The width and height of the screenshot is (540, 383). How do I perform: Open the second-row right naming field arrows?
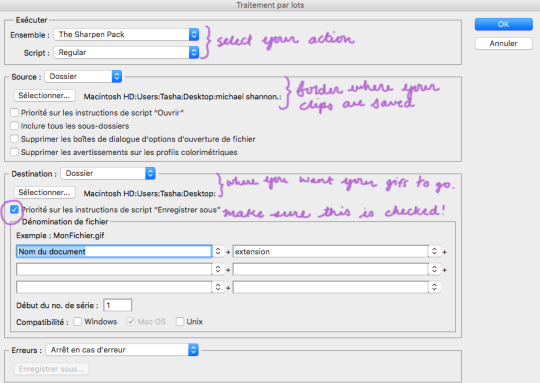pos(435,269)
